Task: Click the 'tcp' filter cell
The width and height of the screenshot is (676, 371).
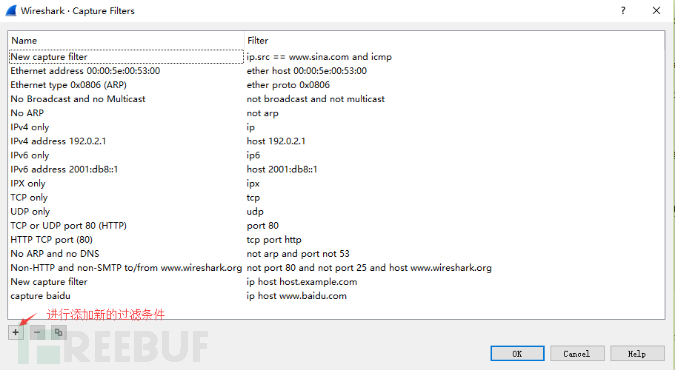Action: coord(253,198)
